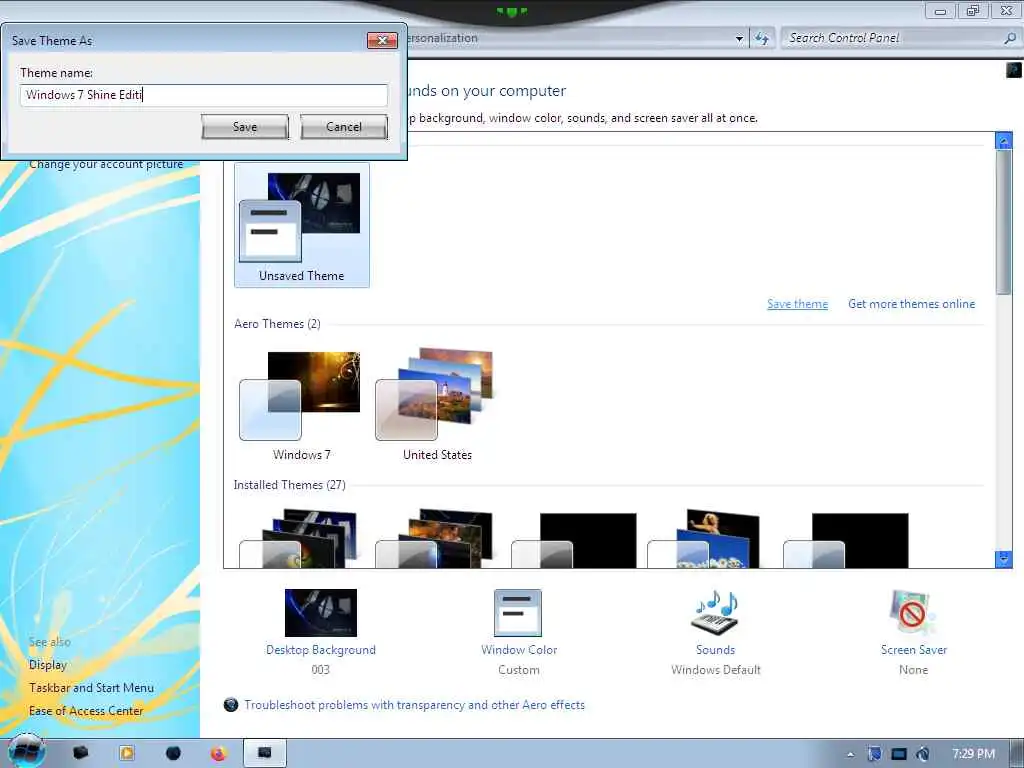The width and height of the screenshot is (1024, 768).
Task: Click the themes list scrollbar thumb
Action: (1003, 222)
